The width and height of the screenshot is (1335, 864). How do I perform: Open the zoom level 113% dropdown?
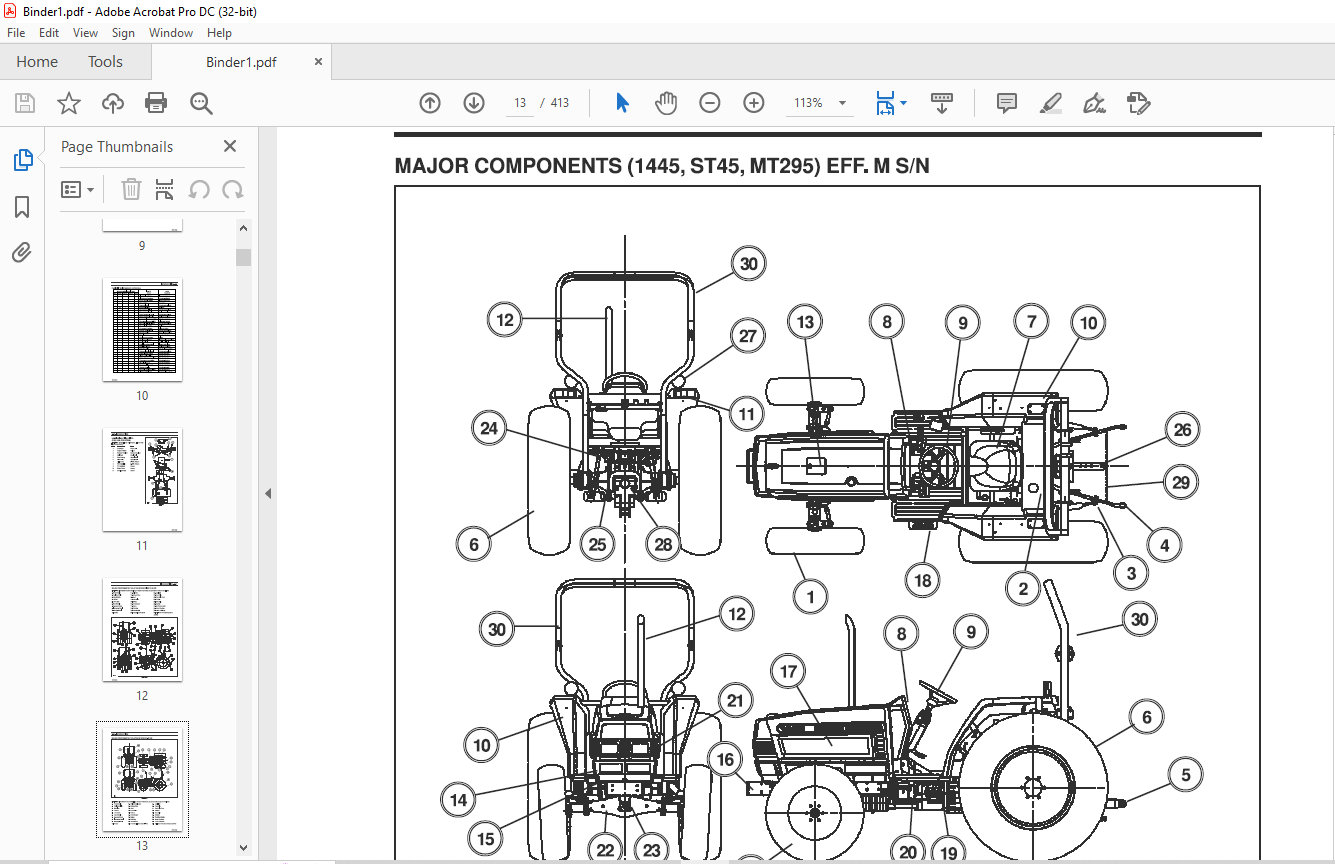[x=842, y=103]
